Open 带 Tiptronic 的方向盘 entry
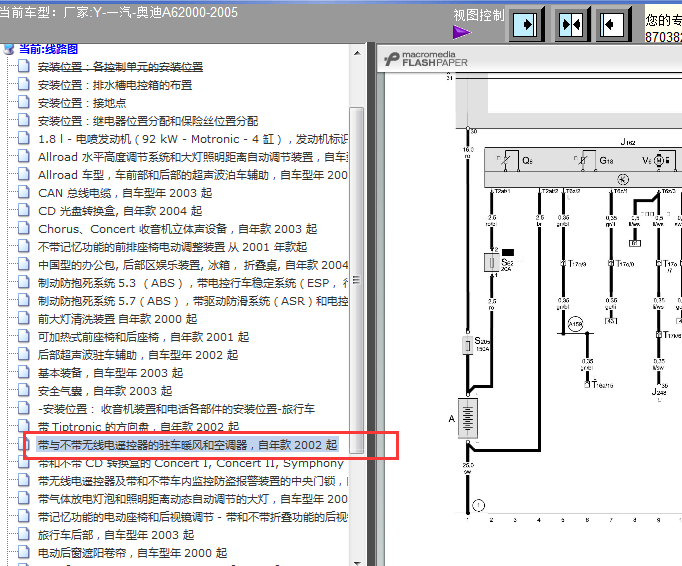Screen dimensions: 682x566 138,426
